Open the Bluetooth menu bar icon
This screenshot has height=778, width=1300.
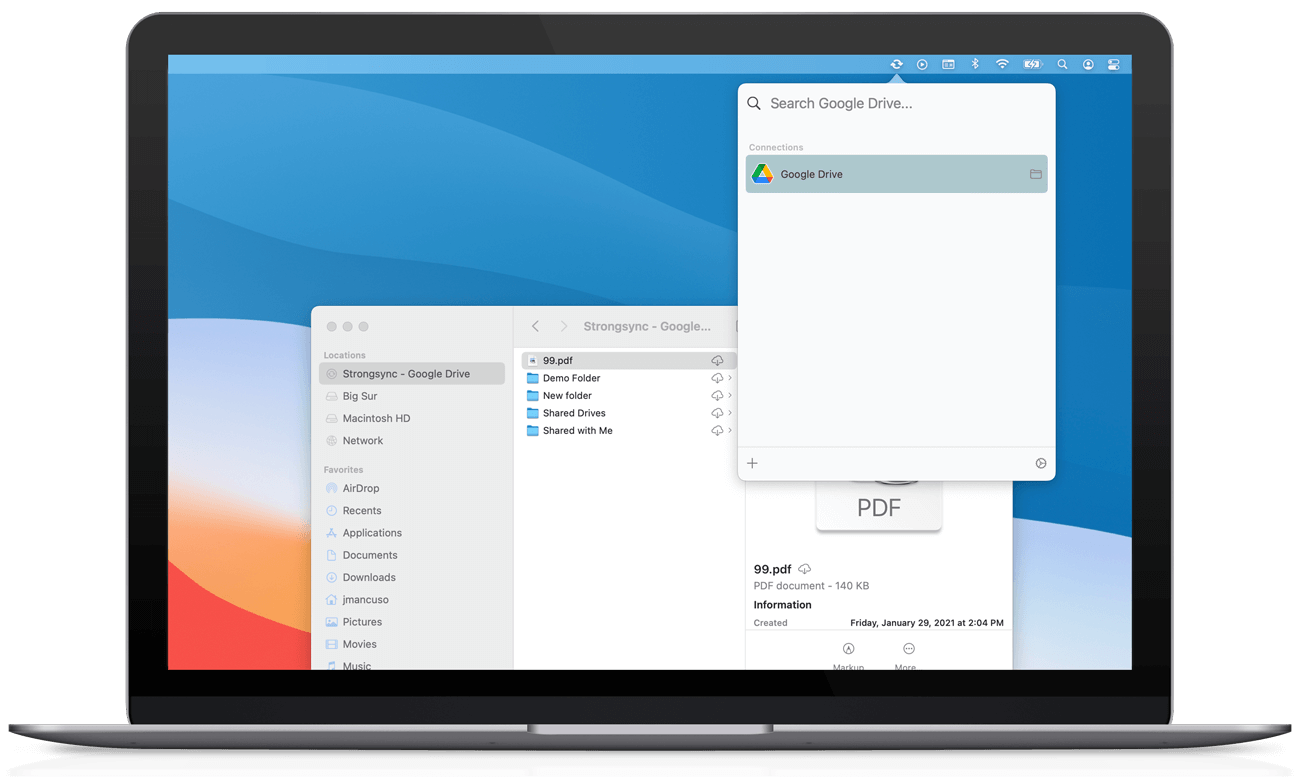pos(975,64)
